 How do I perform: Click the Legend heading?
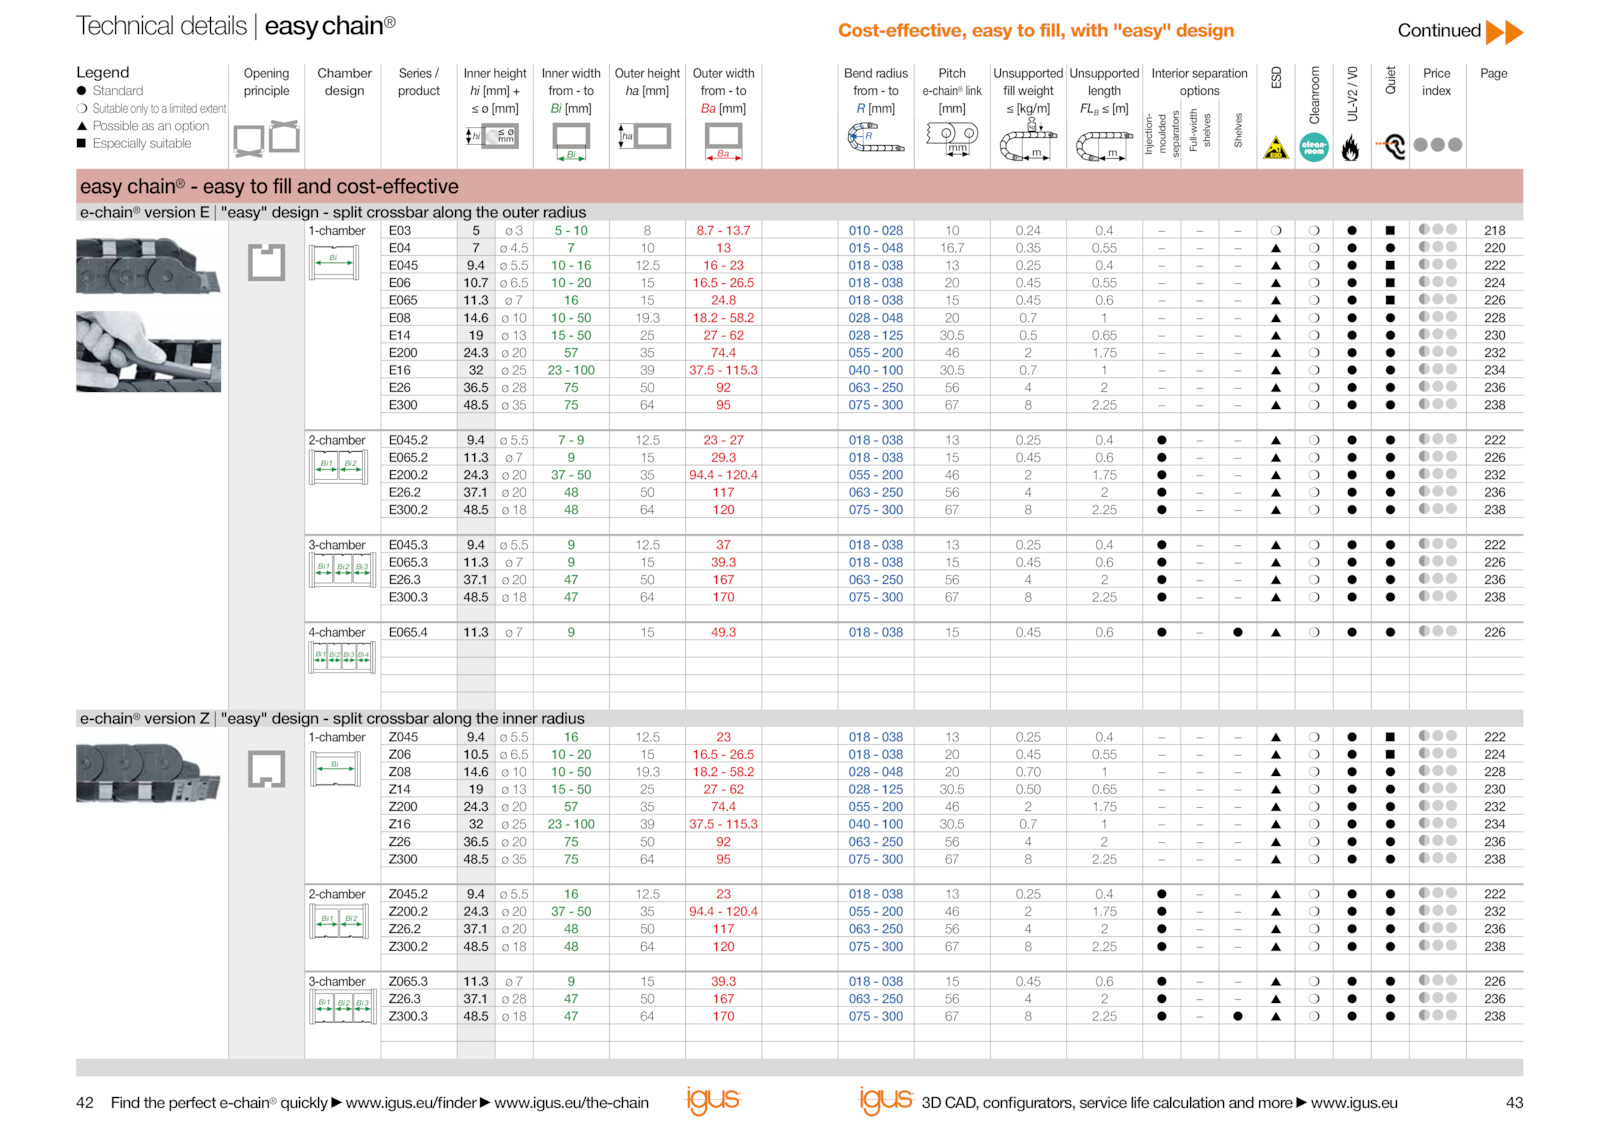103,73
